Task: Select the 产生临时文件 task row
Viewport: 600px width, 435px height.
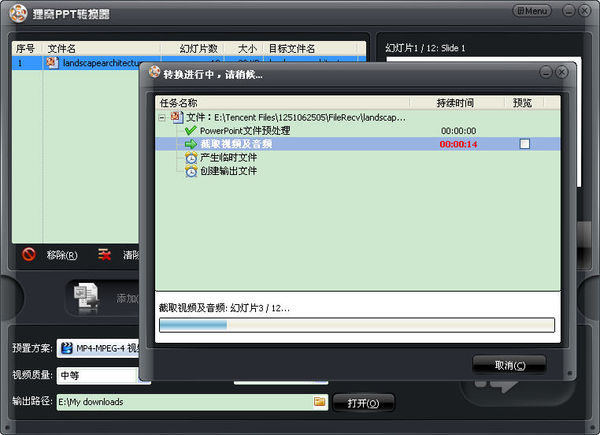Action: (x=358, y=157)
